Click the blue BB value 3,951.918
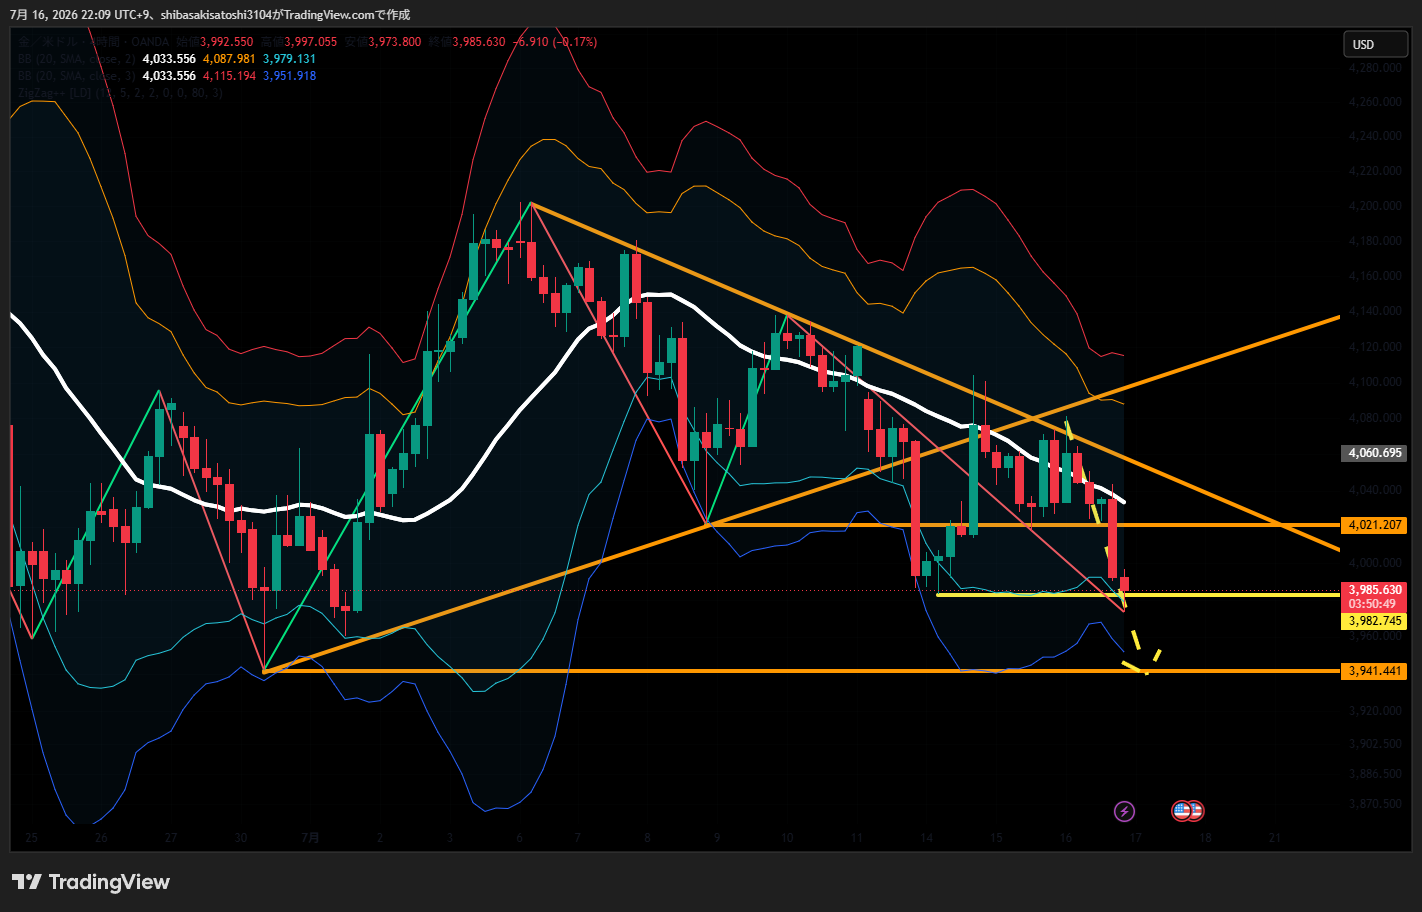 290,76
